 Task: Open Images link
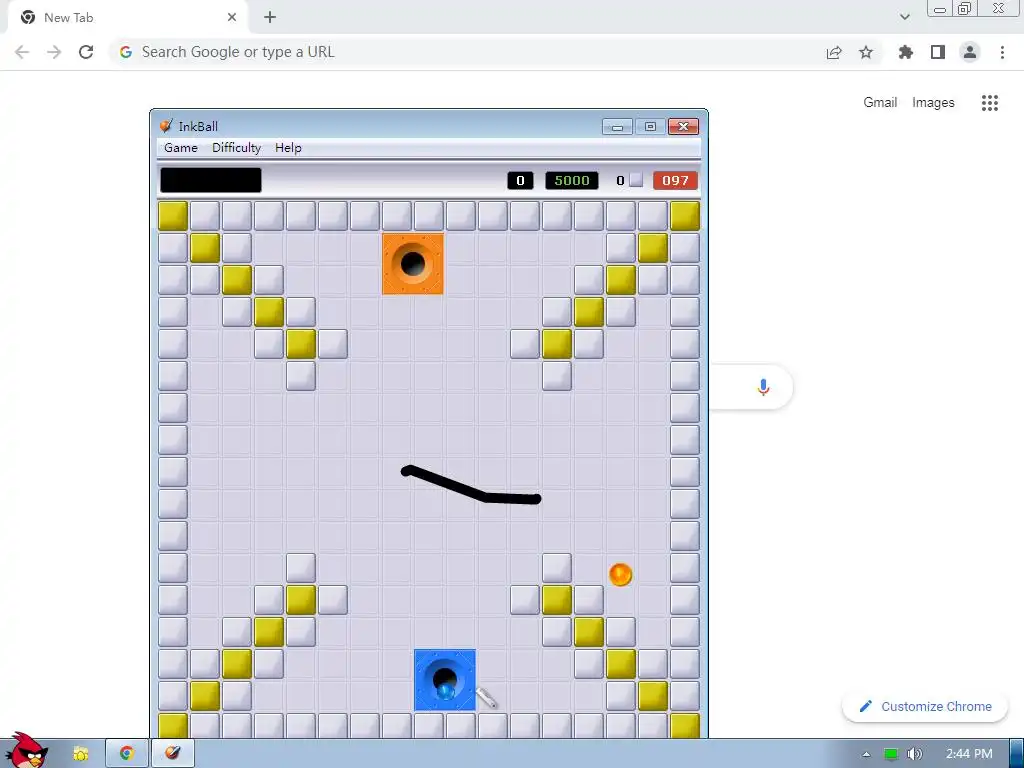click(x=933, y=103)
